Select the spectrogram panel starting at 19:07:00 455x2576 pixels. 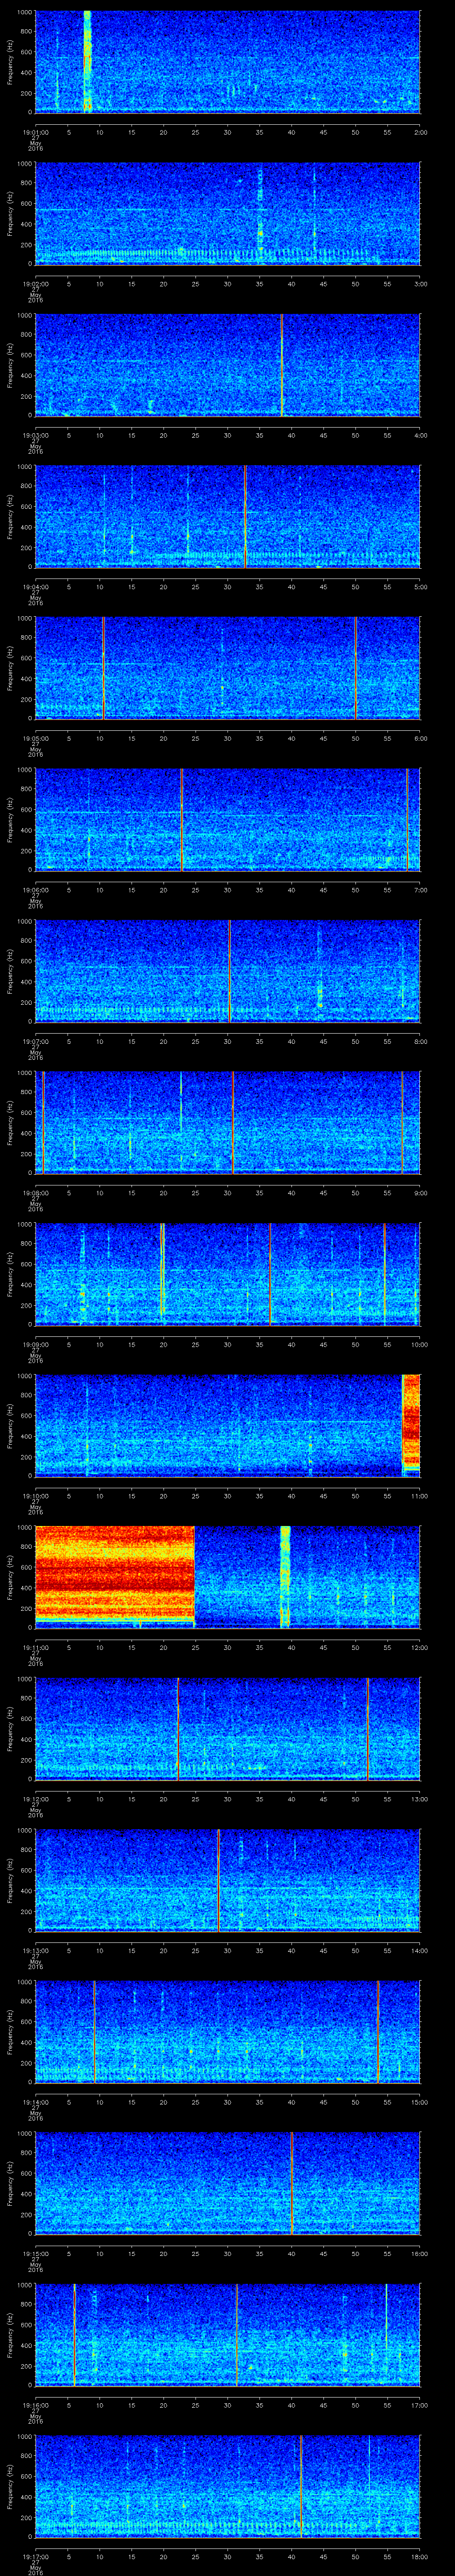(228, 971)
